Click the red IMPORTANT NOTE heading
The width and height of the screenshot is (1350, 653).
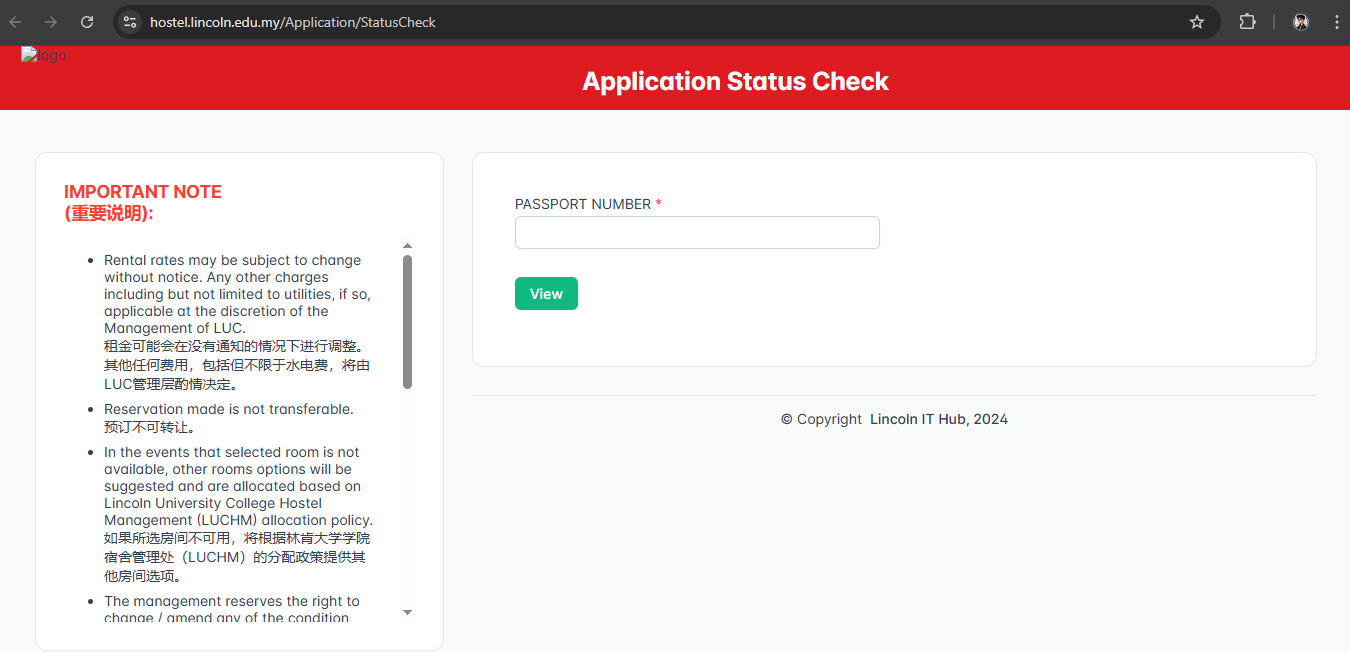pyautogui.click(x=143, y=192)
